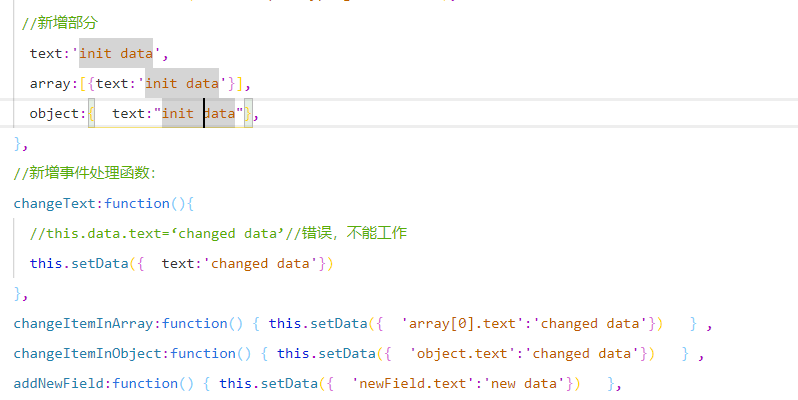The height and width of the screenshot is (400, 798).
Task: Click 'setData' in the addNewField line
Action: (x=289, y=384)
